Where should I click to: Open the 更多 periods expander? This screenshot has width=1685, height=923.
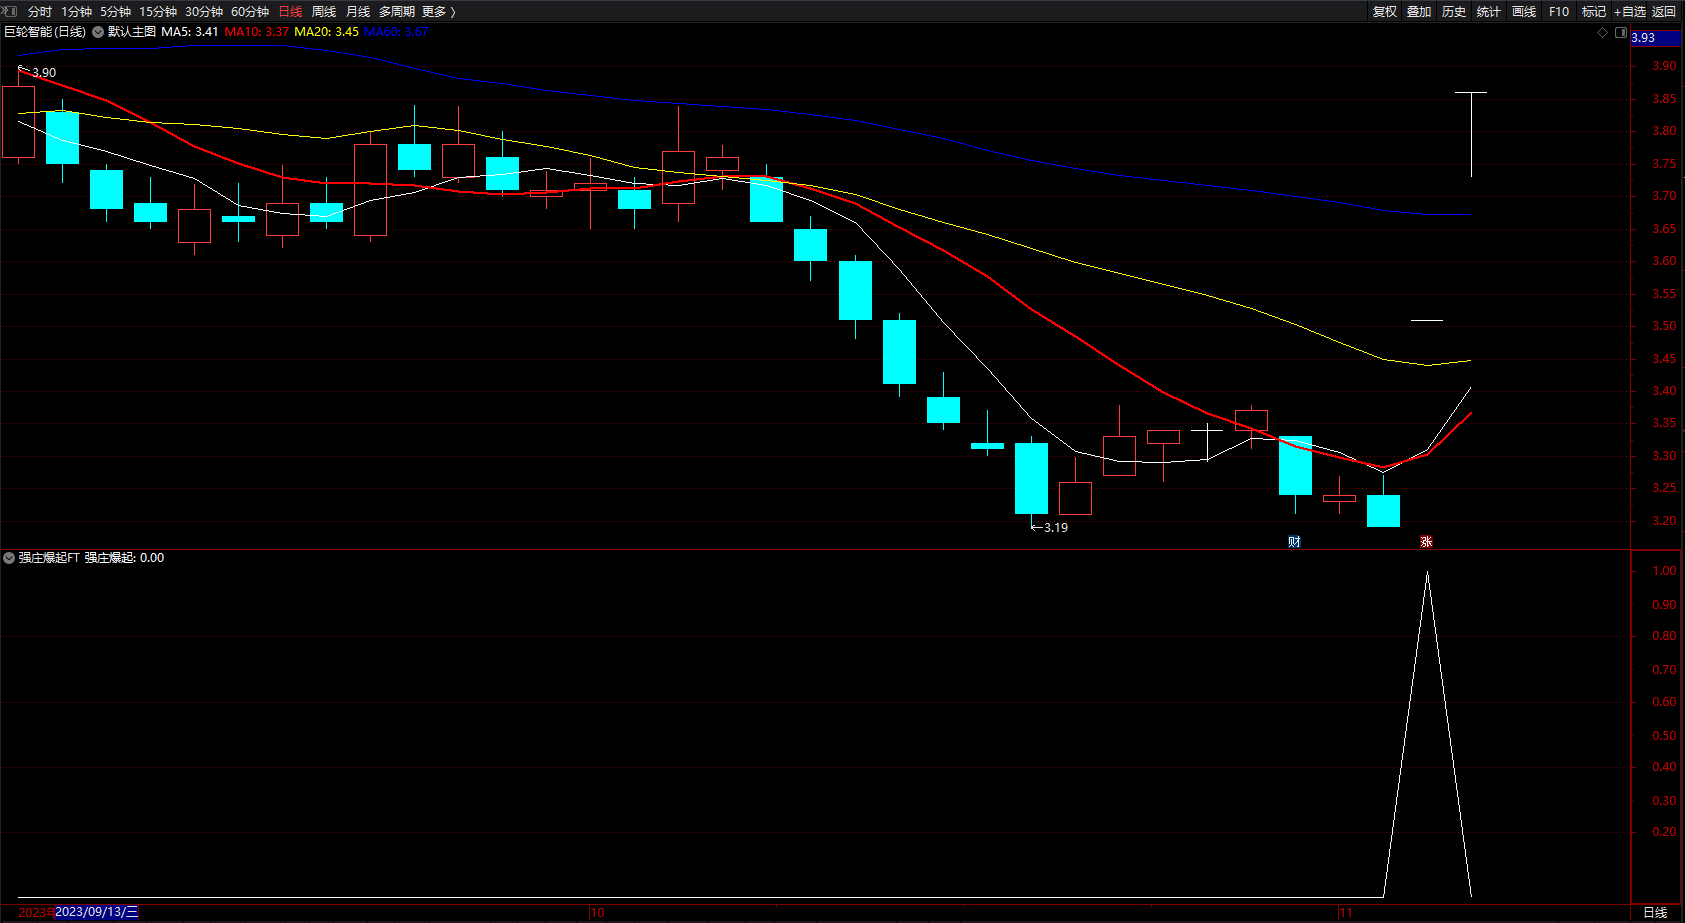pyautogui.click(x=439, y=12)
